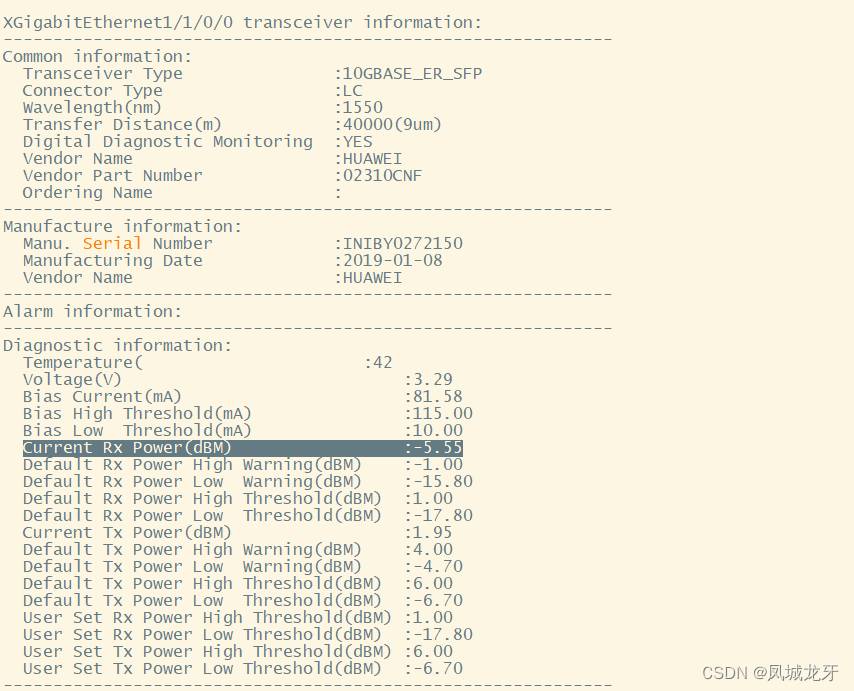854x691 pixels.
Task: Click the Manufacturing Date 2019-01-08
Action: click(x=393, y=260)
